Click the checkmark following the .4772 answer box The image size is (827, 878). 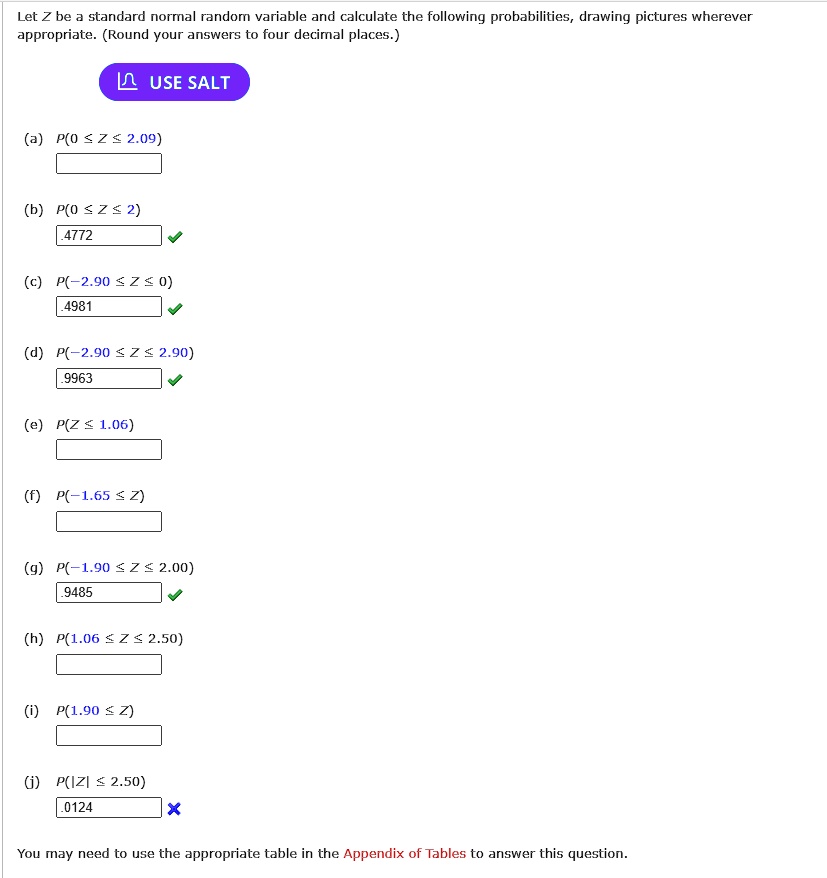pyautogui.click(x=175, y=236)
